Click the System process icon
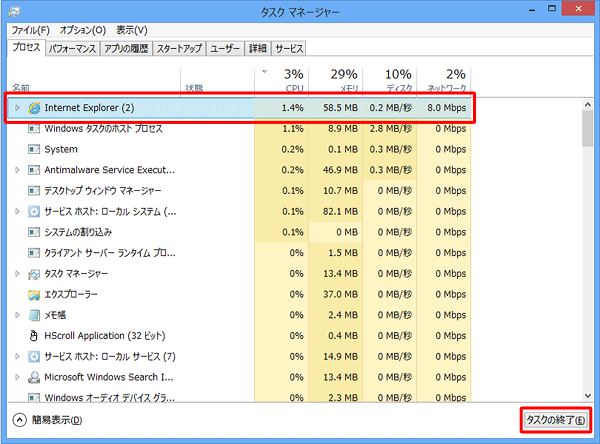This screenshot has width=600, height=444. (34, 149)
